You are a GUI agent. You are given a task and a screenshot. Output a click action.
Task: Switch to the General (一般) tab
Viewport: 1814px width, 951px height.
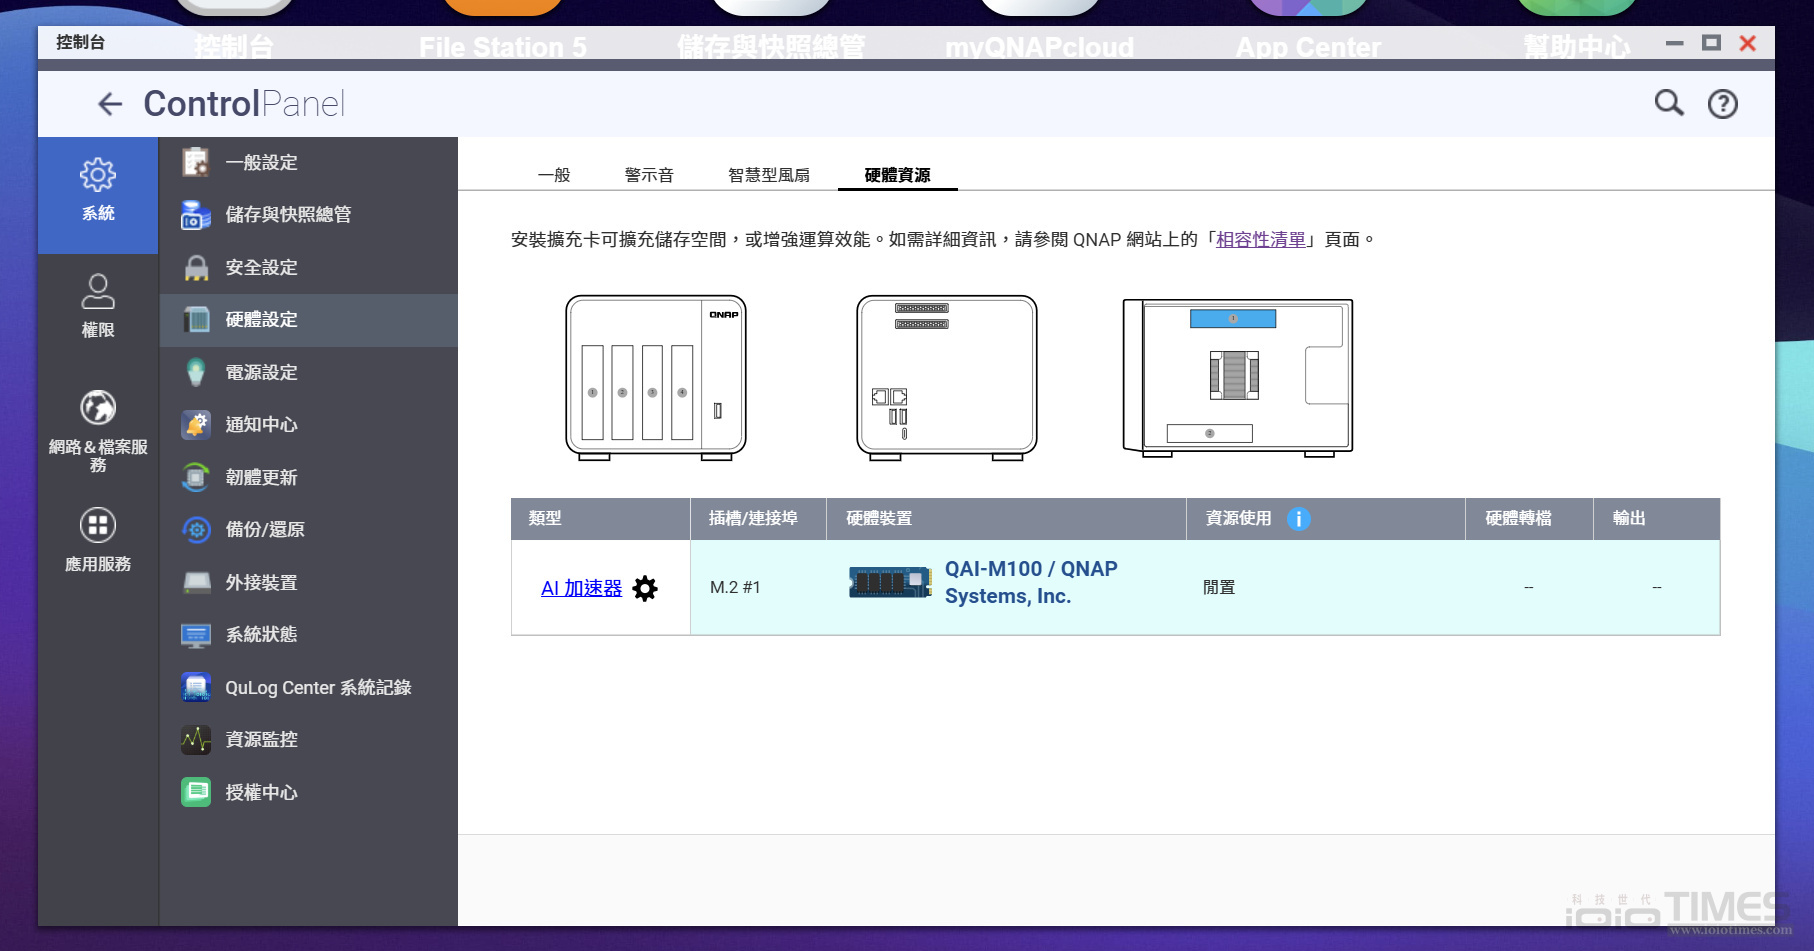coord(554,175)
